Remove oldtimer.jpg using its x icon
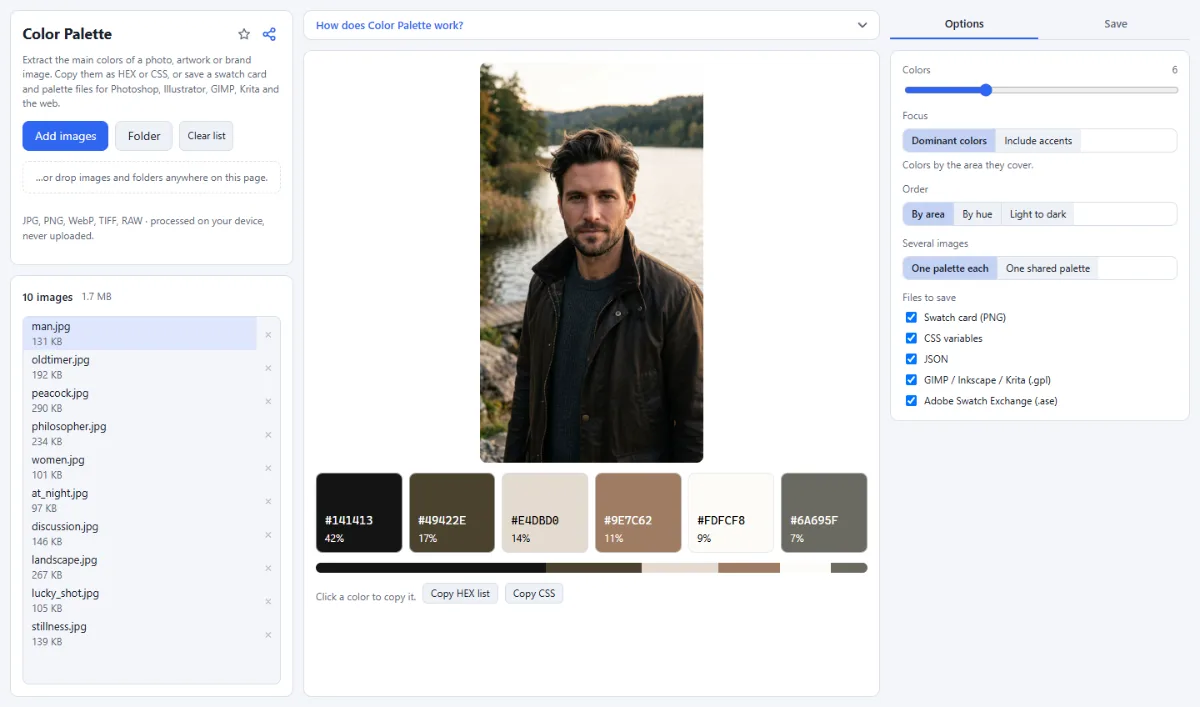The image size is (1200, 707). 268,368
